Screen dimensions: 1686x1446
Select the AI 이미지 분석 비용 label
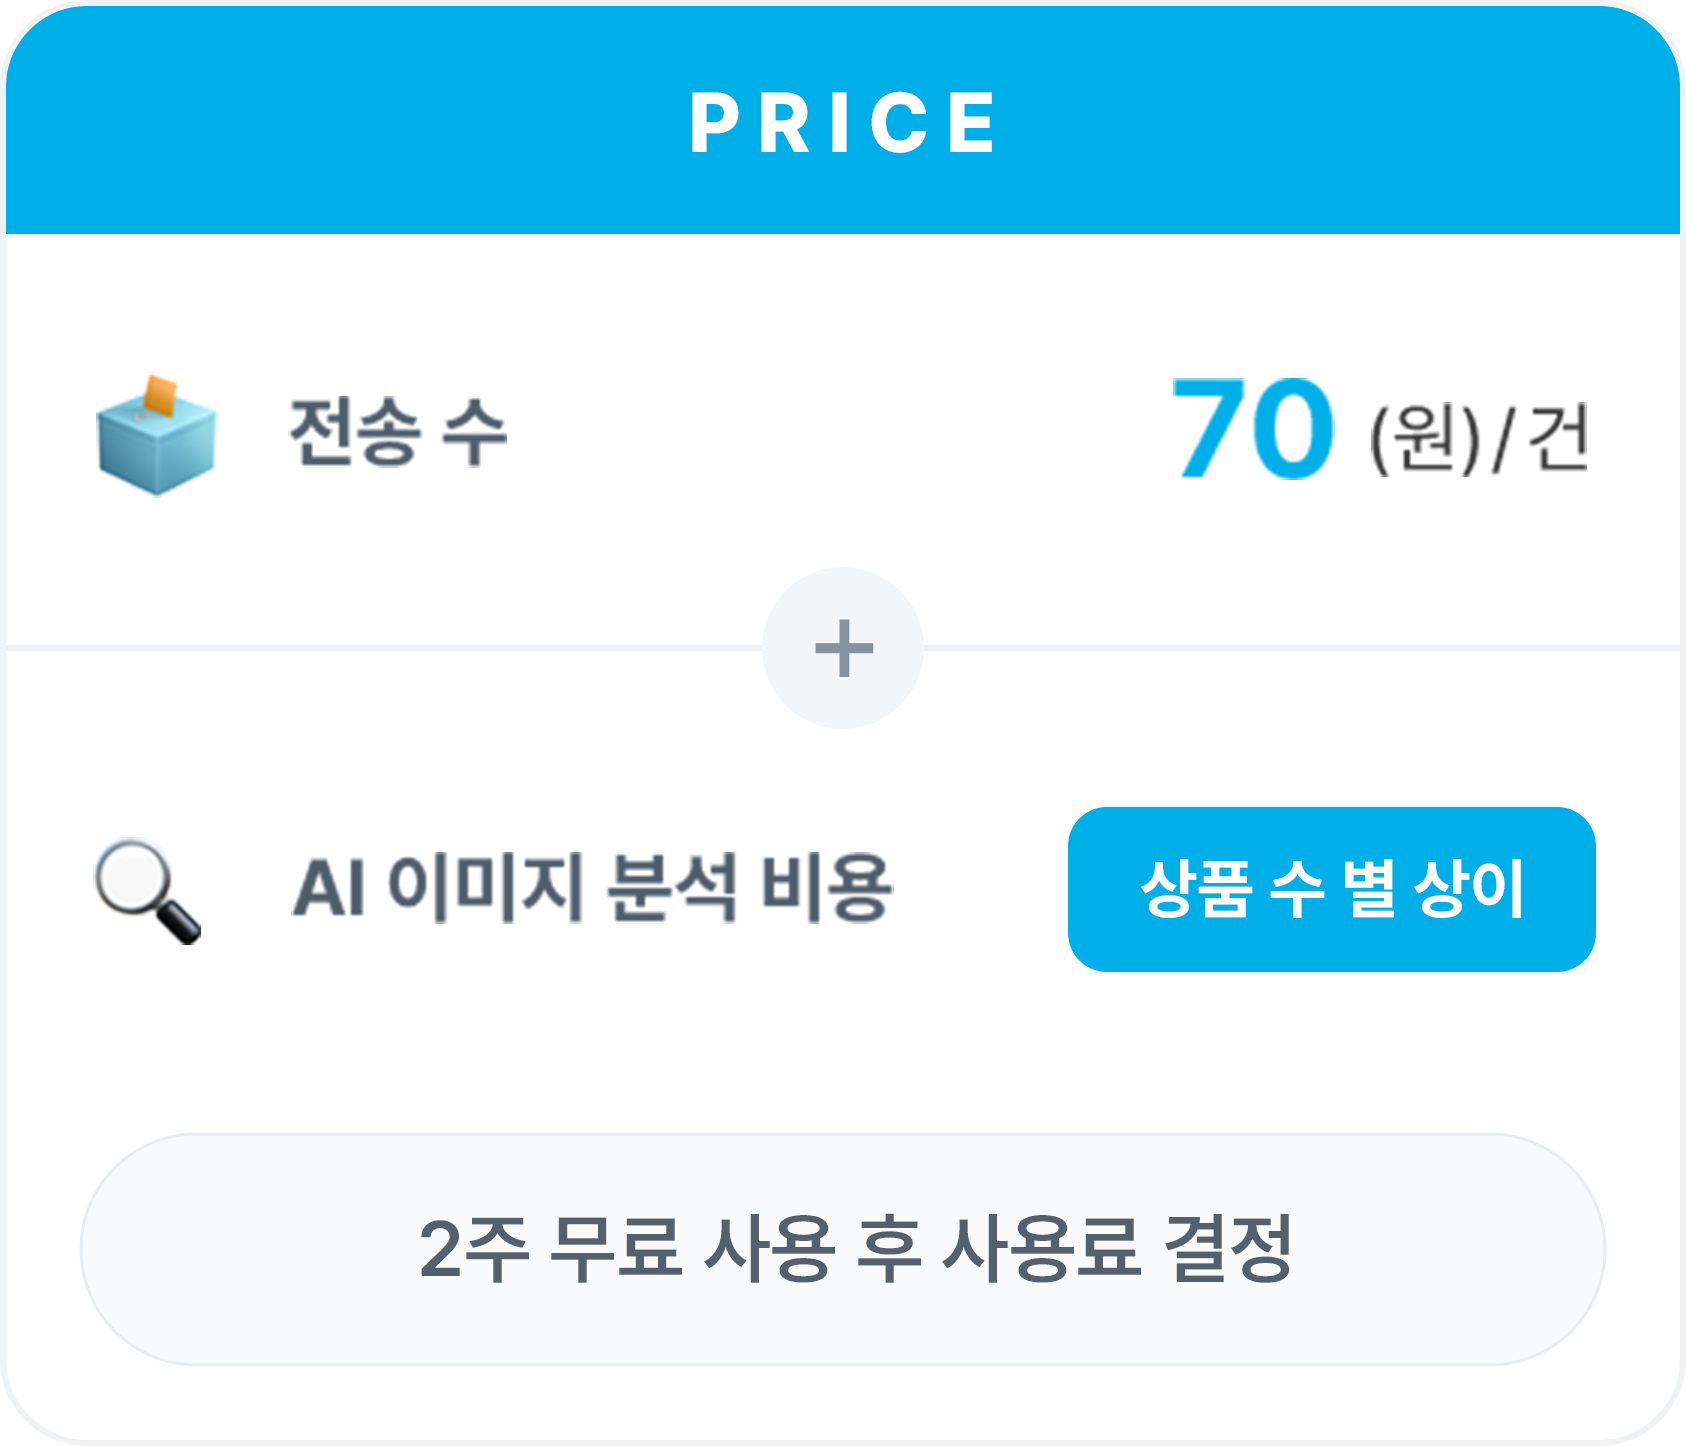point(592,887)
